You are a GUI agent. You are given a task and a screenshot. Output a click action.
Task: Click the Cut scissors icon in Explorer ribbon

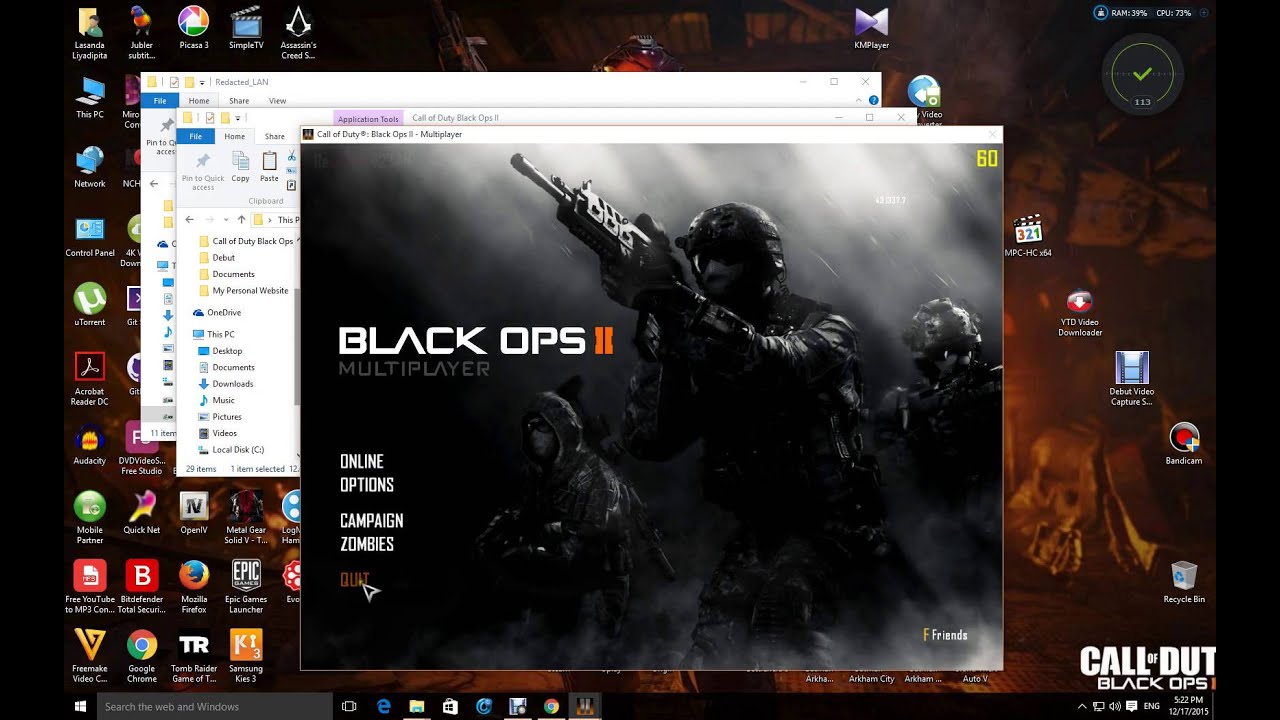(x=291, y=157)
